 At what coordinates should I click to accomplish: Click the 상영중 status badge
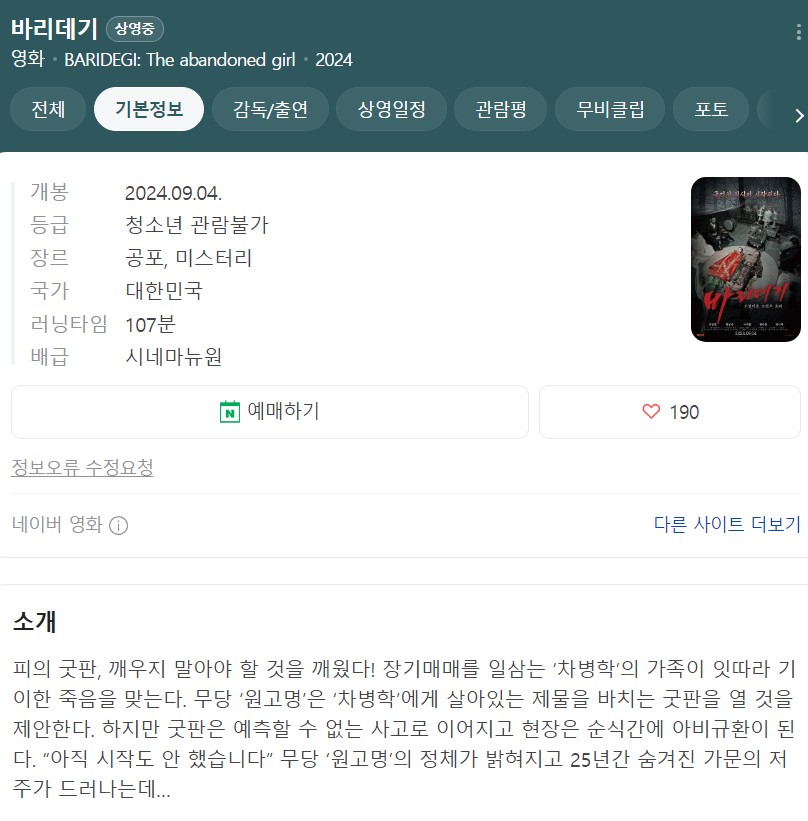135,29
